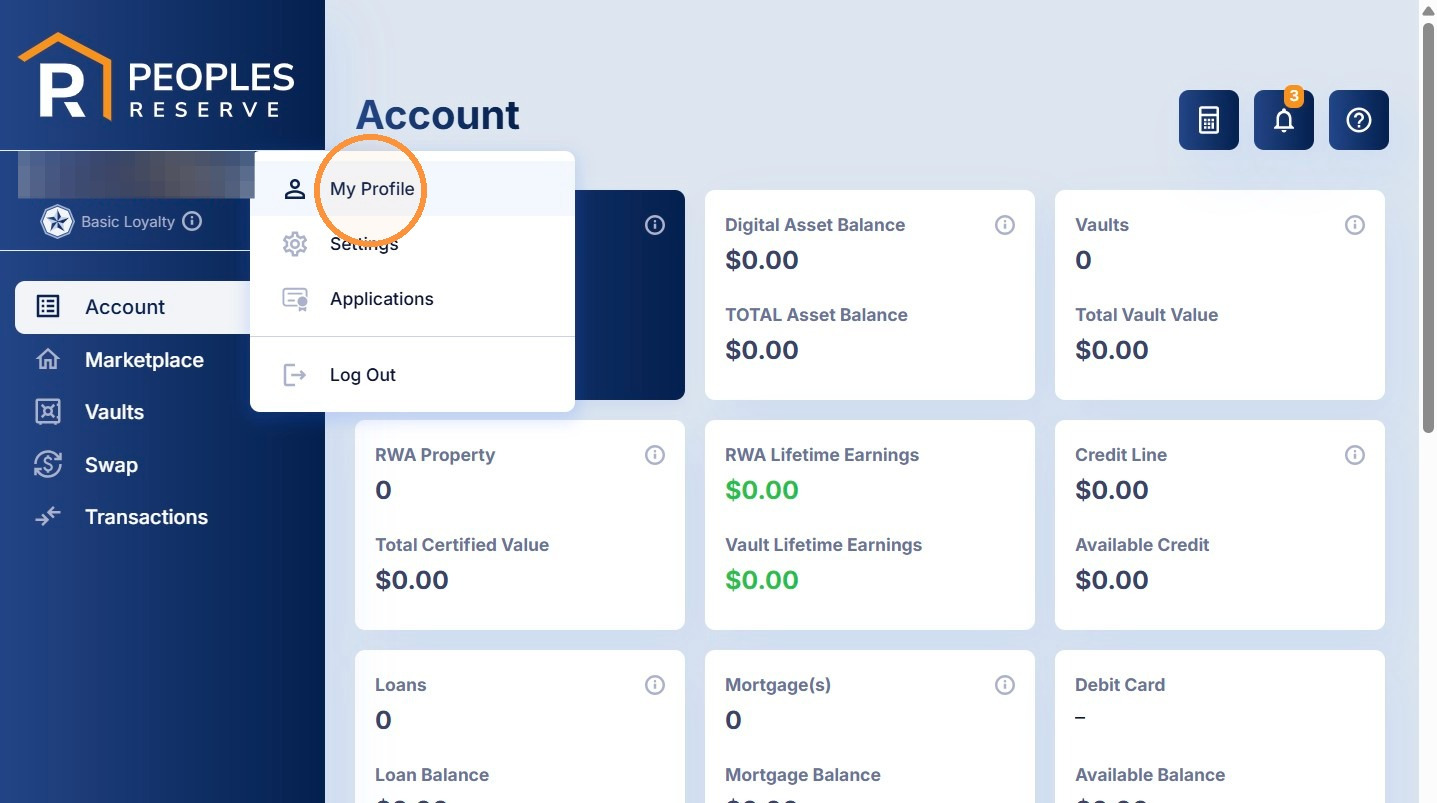The width and height of the screenshot is (1437, 803).
Task: Click the help question mark button
Action: point(1358,120)
